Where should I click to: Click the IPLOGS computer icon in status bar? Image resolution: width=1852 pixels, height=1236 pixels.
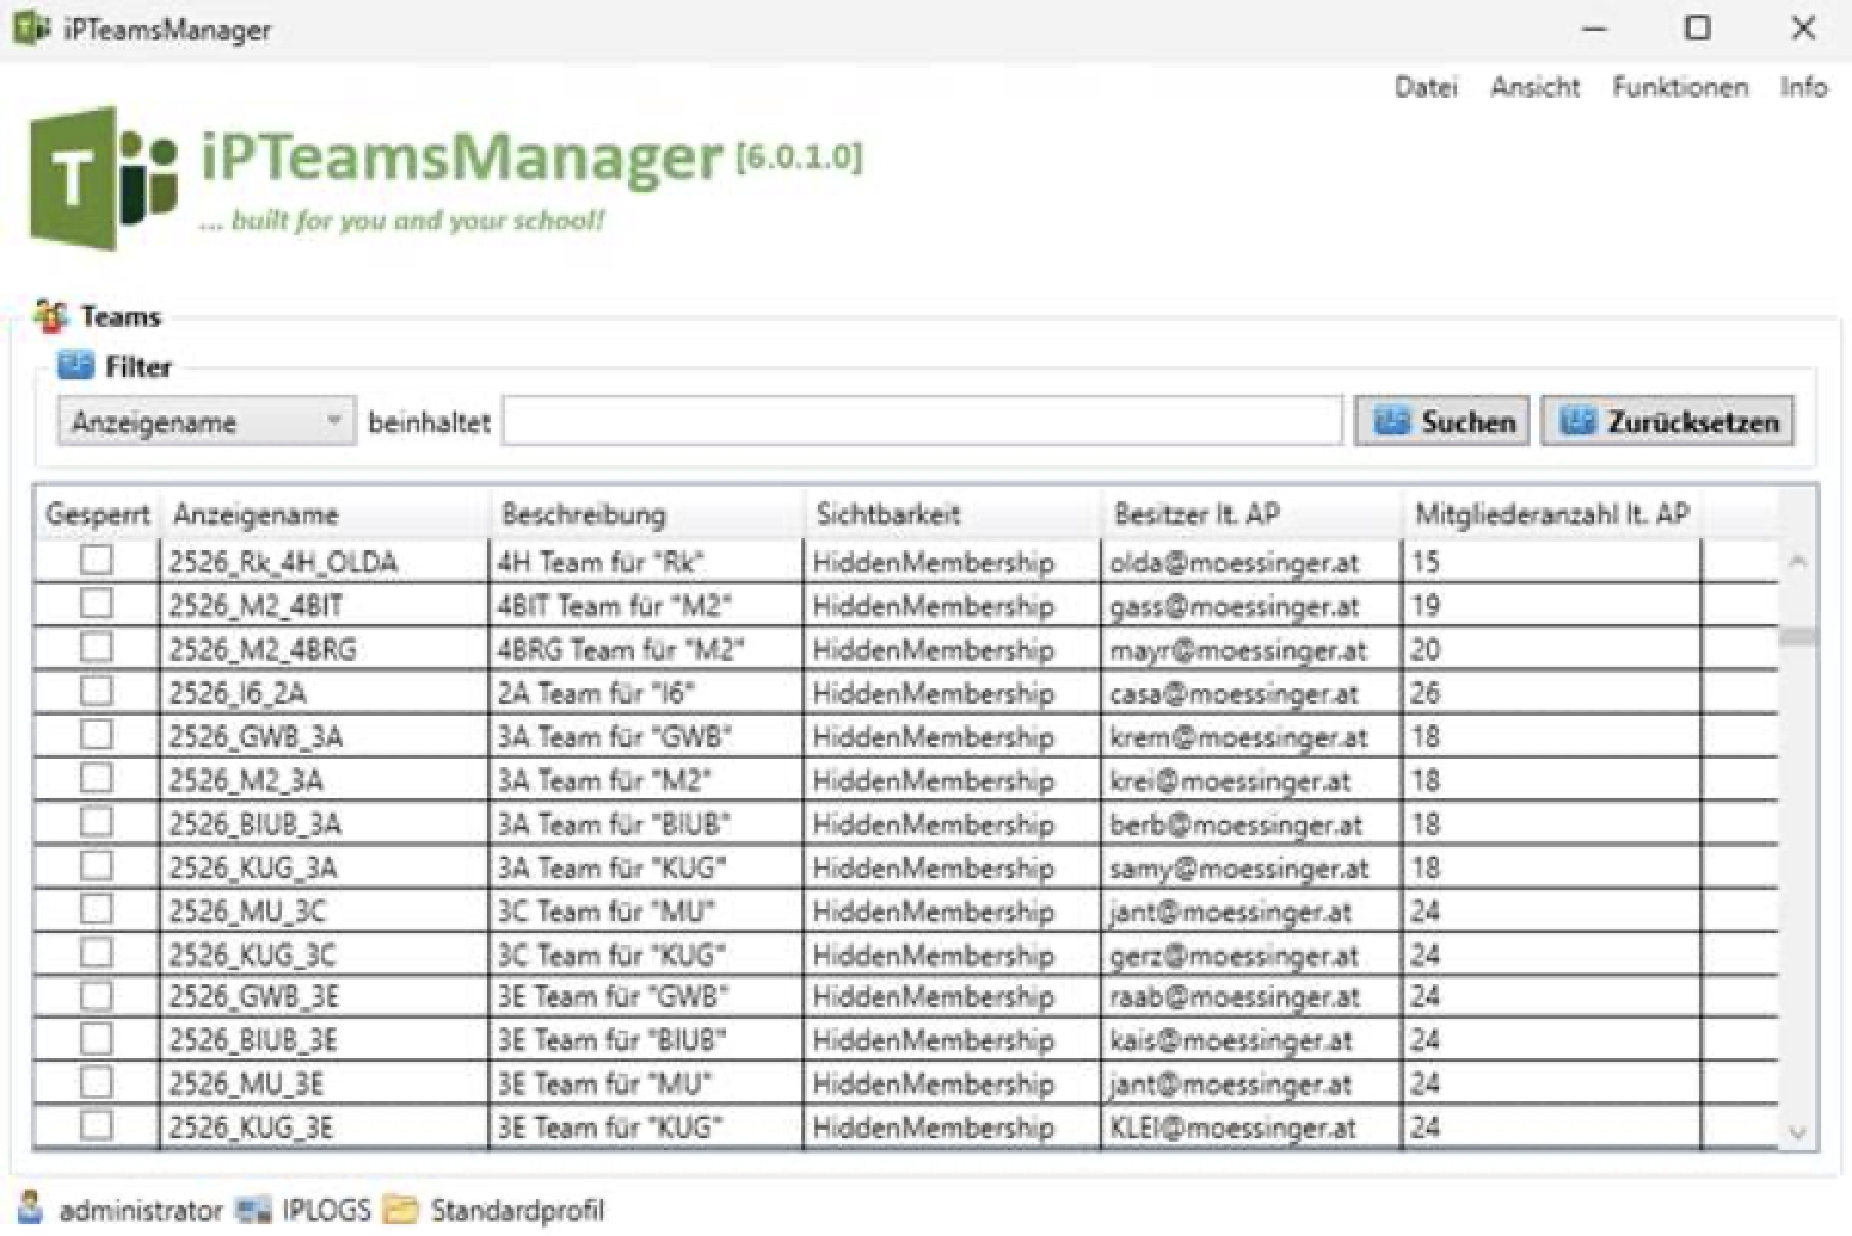click(253, 1210)
